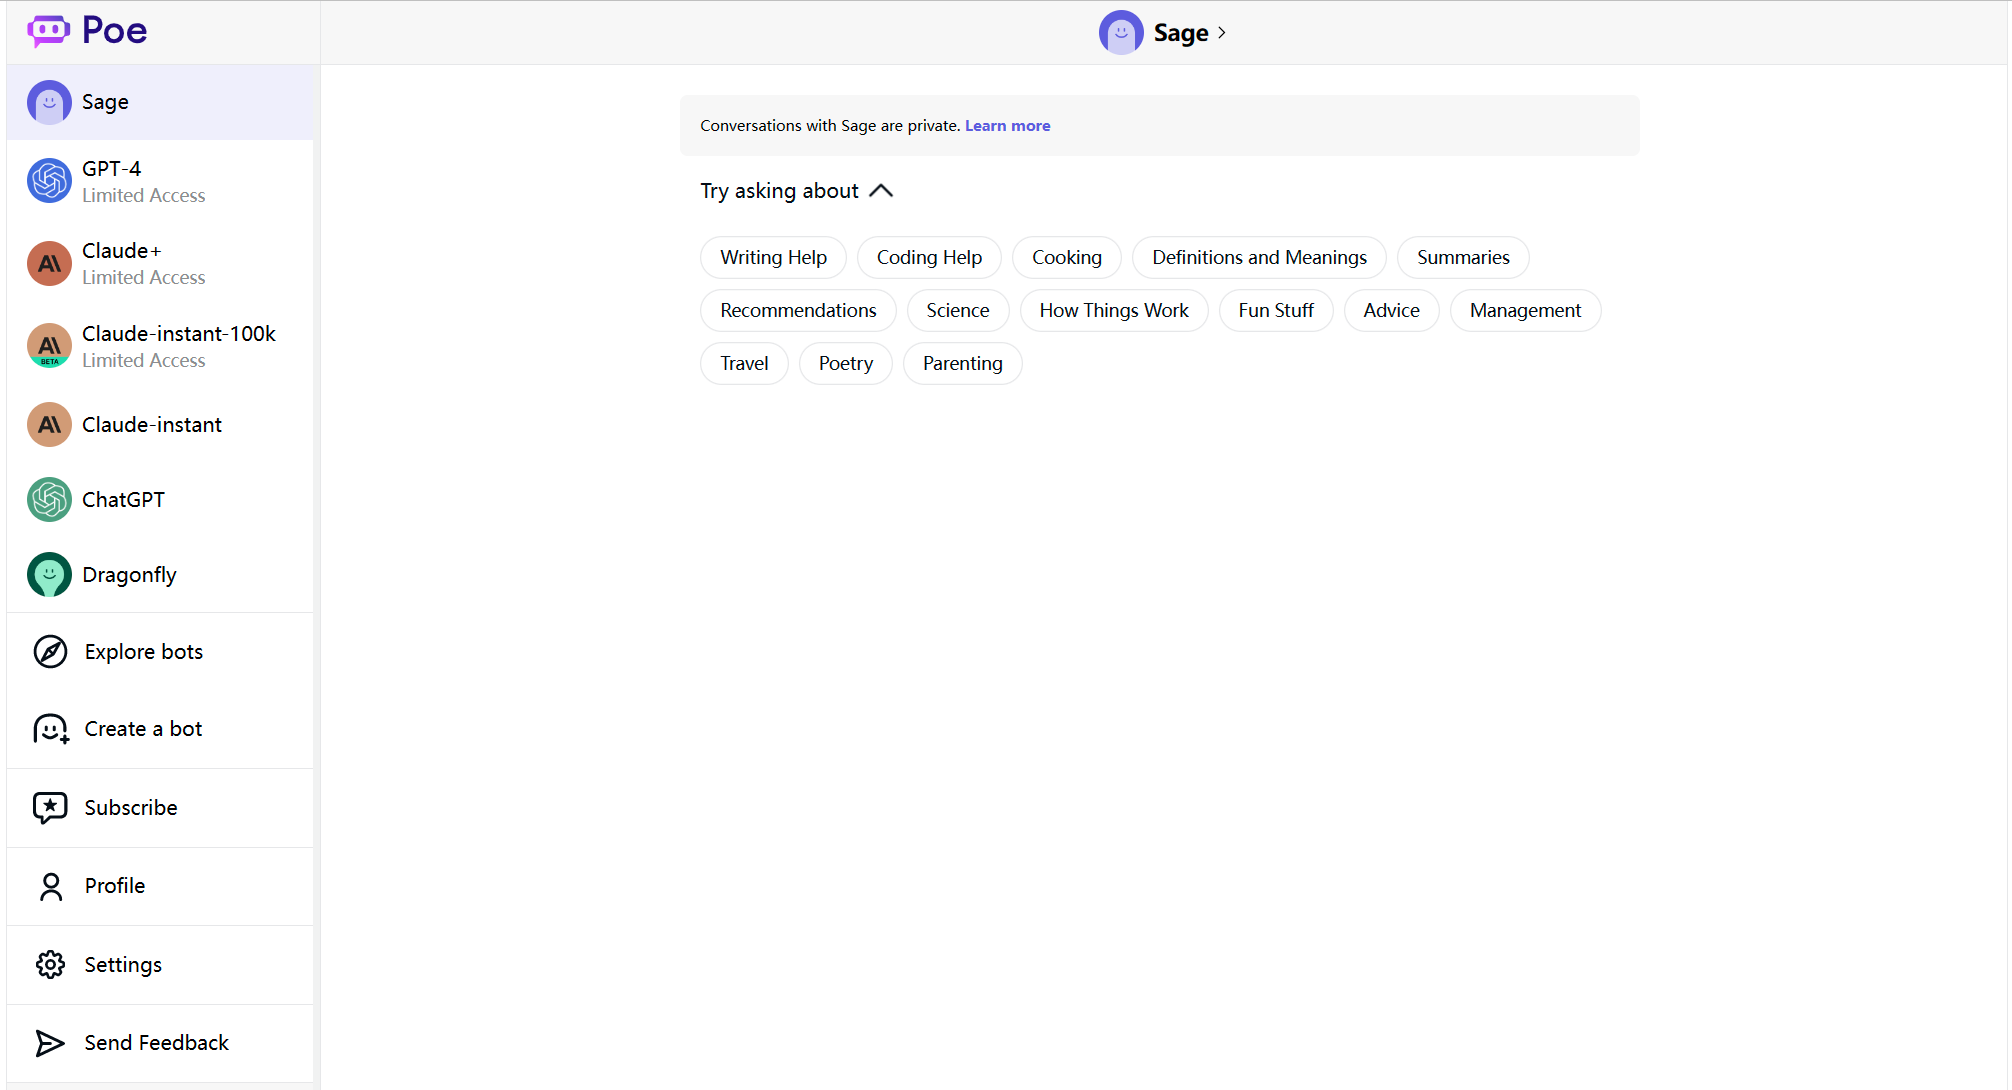The width and height of the screenshot is (2012, 1090).
Task: Pick the How Things Work topic
Action: (x=1114, y=311)
